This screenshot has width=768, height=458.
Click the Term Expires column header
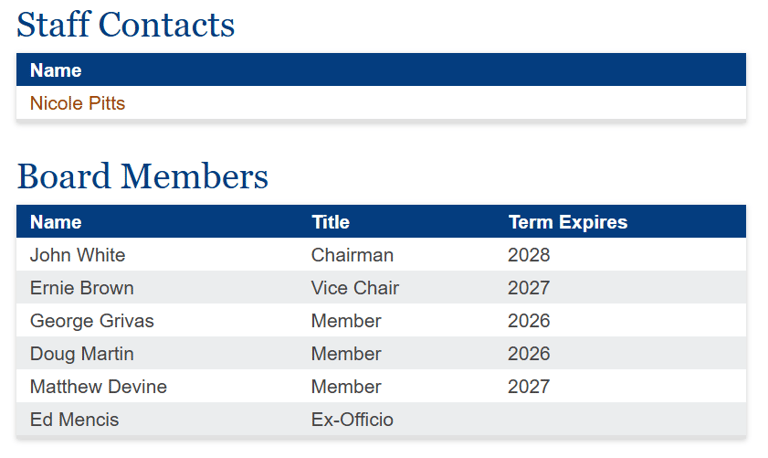567,222
